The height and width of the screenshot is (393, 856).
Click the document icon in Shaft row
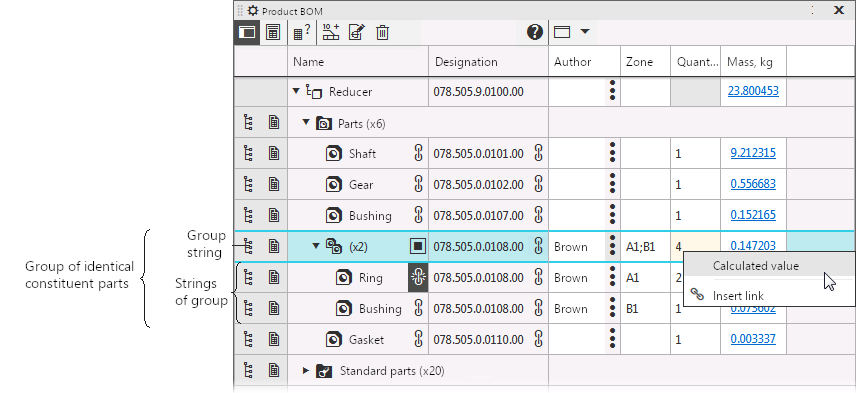[x=274, y=153]
